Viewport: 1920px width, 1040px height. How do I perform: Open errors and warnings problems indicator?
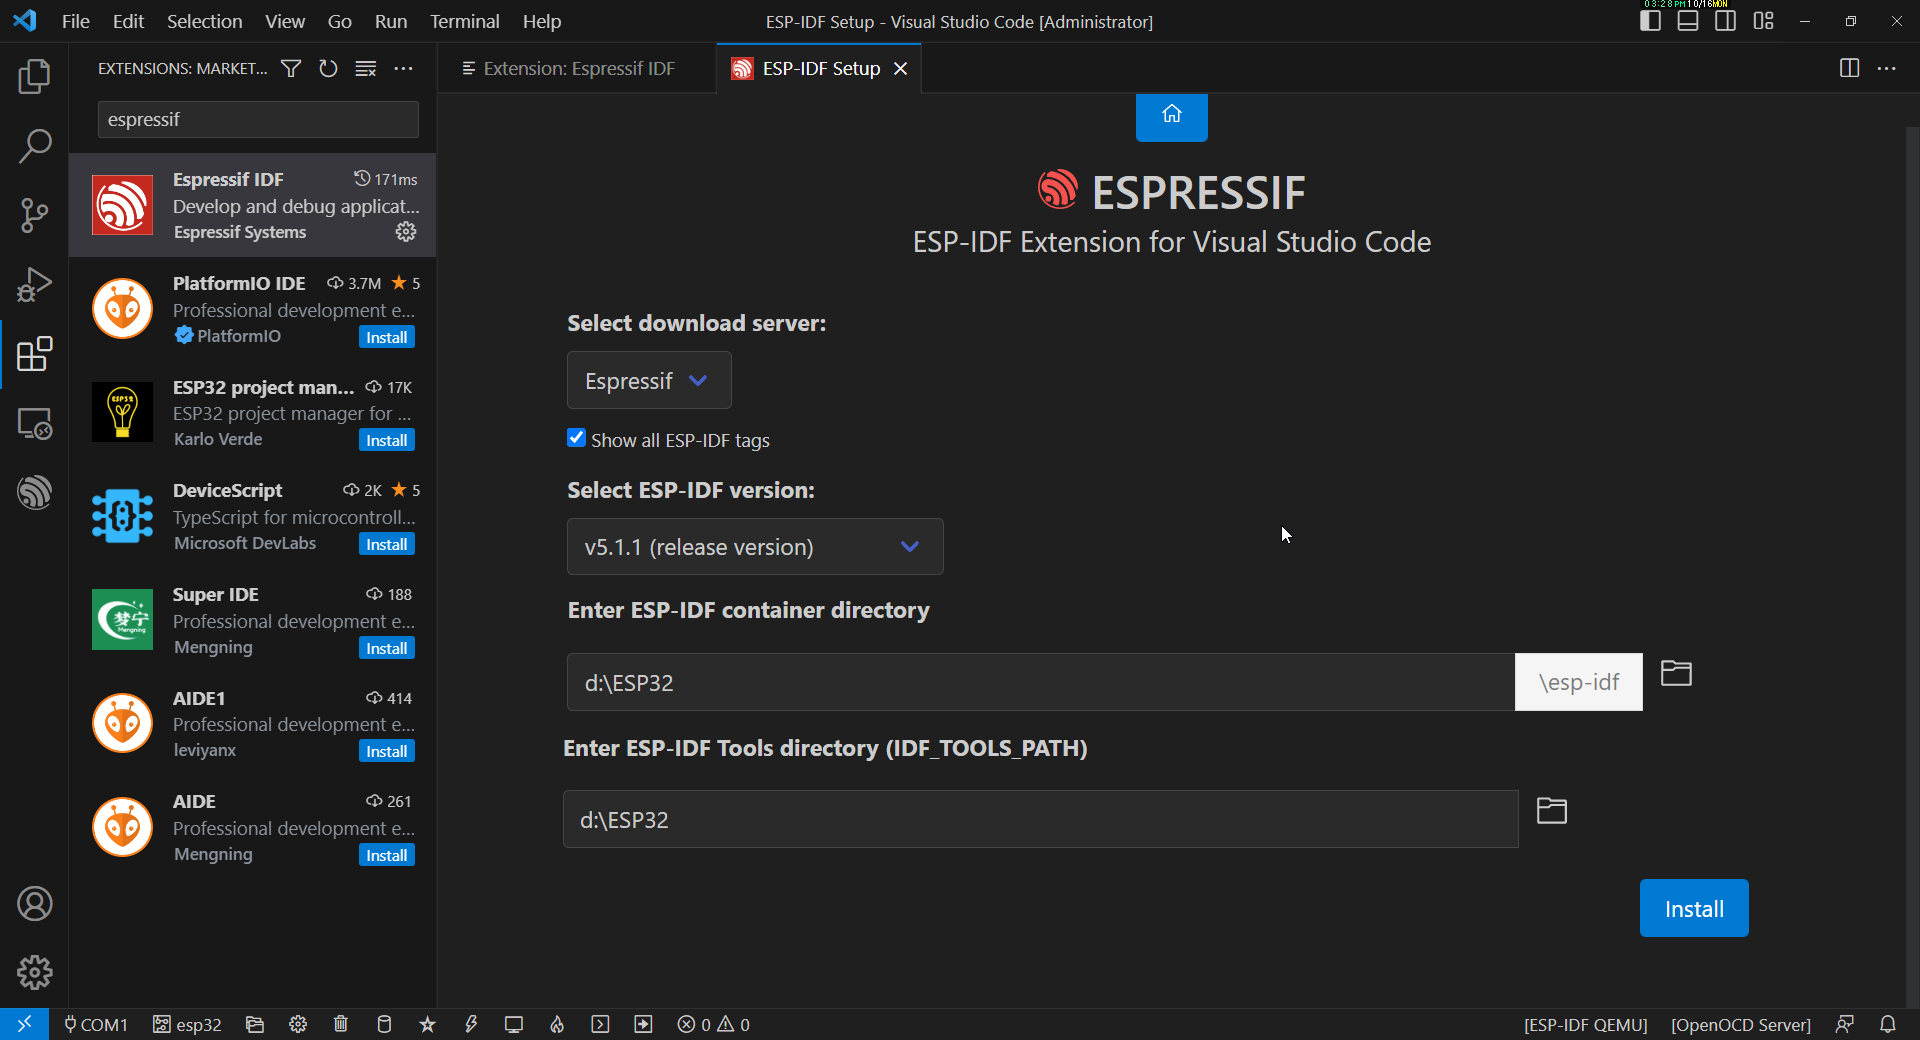click(713, 1024)
